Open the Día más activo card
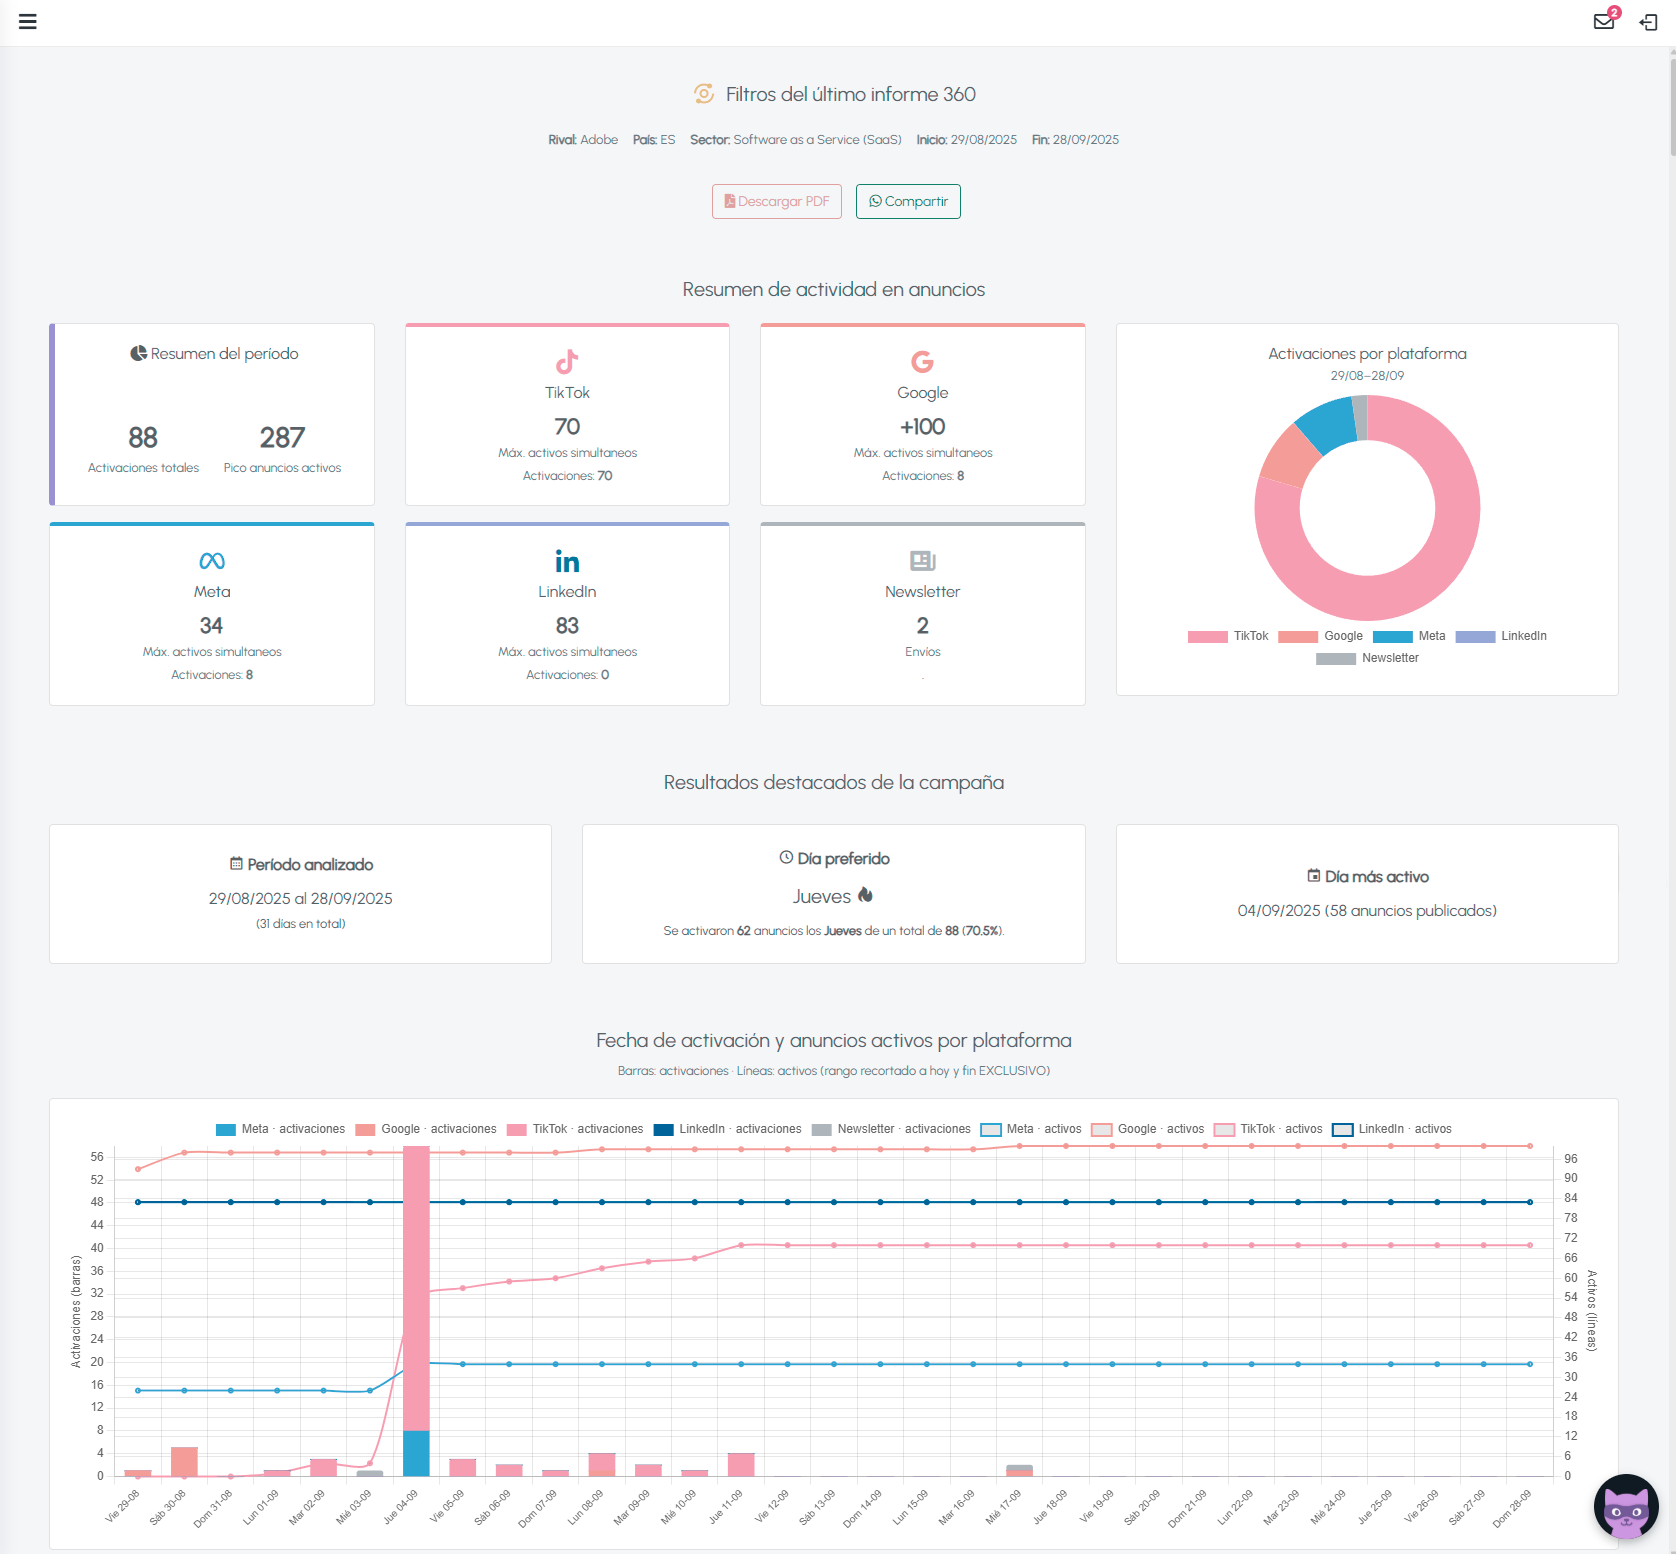 coord(1367,894)
